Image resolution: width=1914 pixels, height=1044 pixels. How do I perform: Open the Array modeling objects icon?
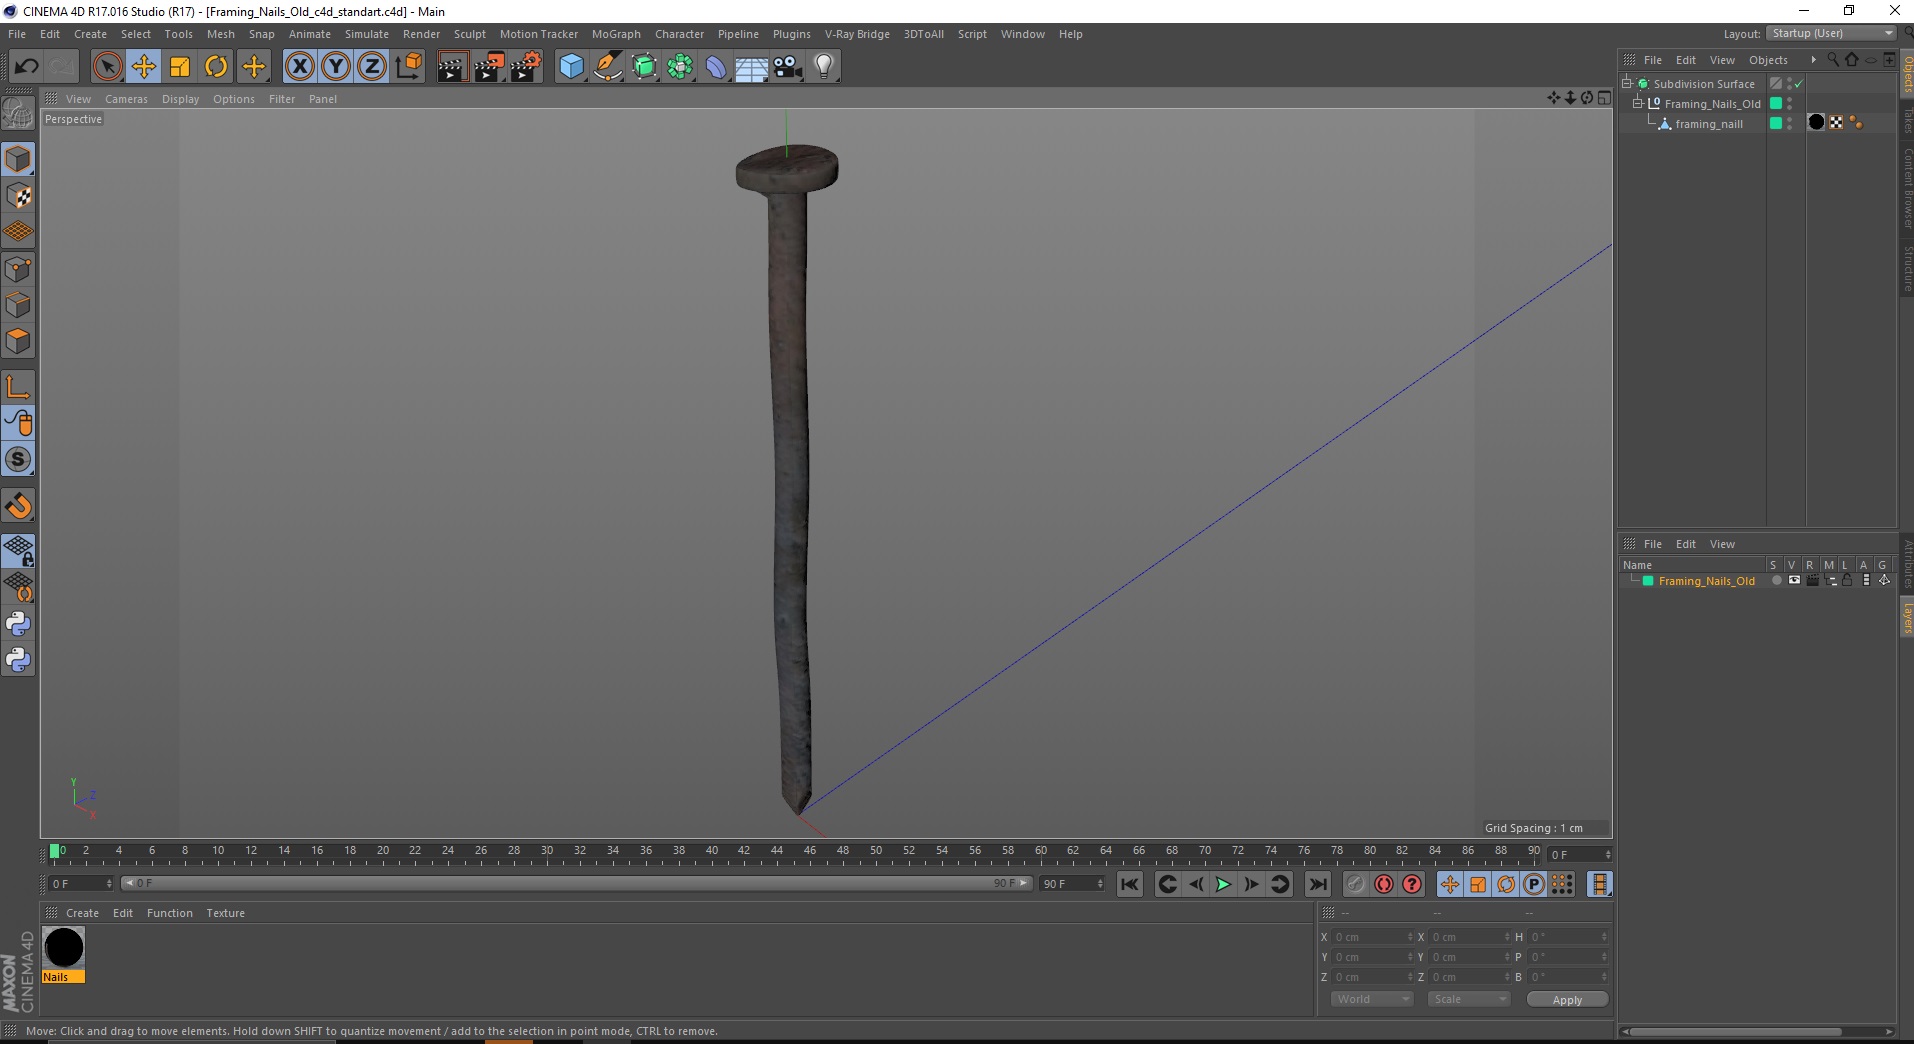coord(680,67)
